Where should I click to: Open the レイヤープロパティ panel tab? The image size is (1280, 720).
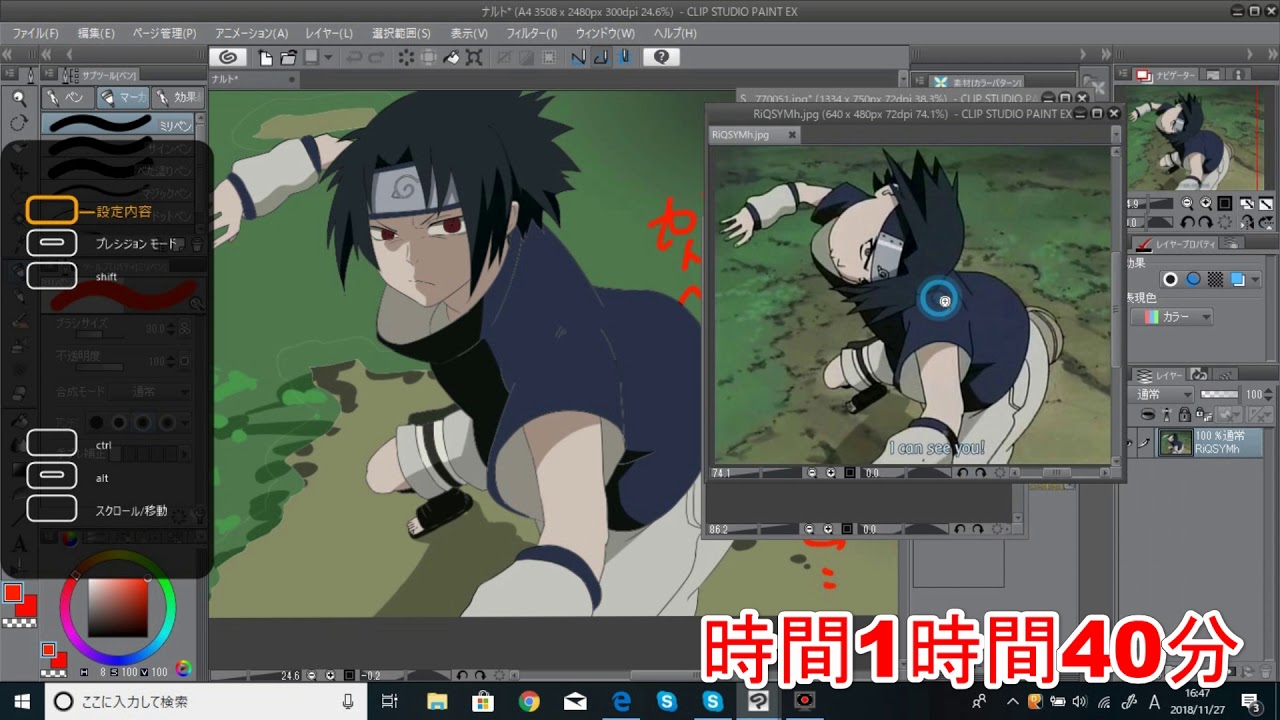click(x=1176, y=244)
